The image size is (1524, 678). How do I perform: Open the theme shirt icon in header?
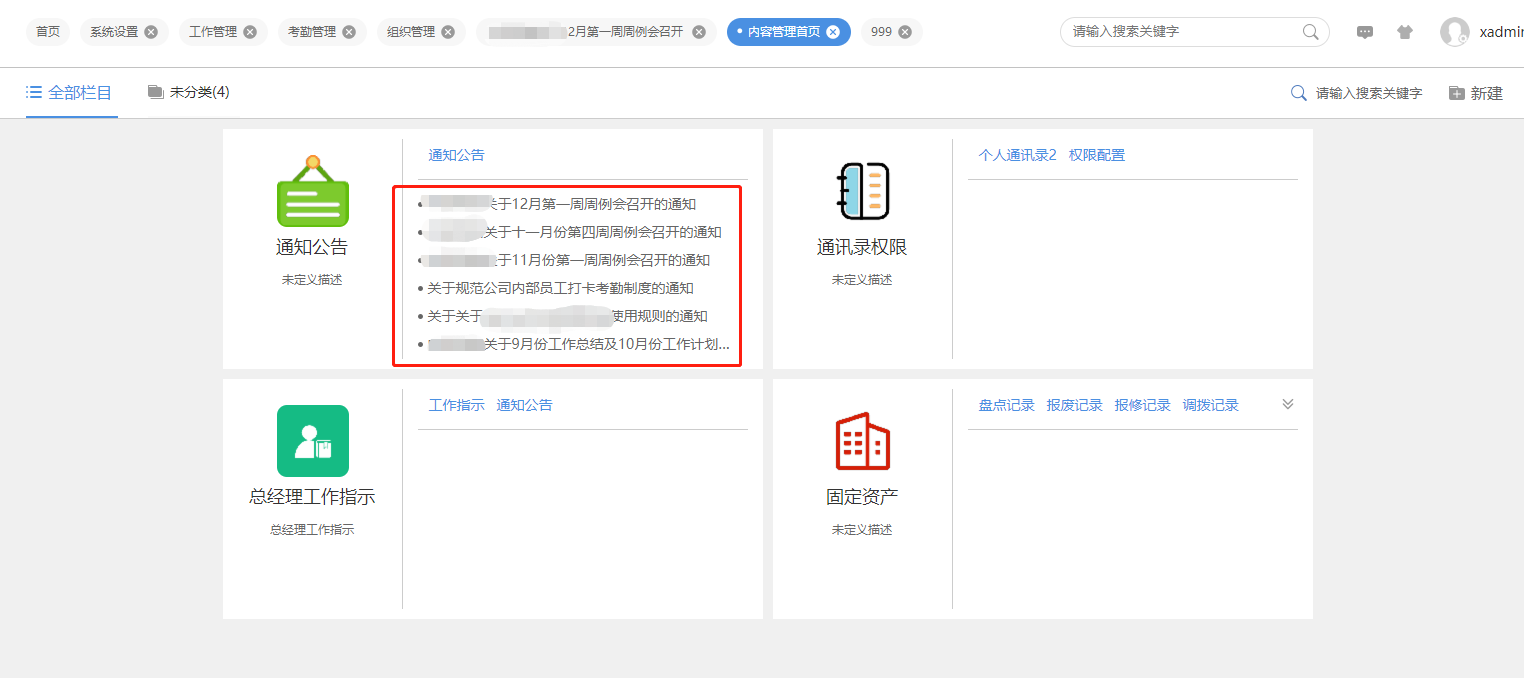coord(1405,32)
